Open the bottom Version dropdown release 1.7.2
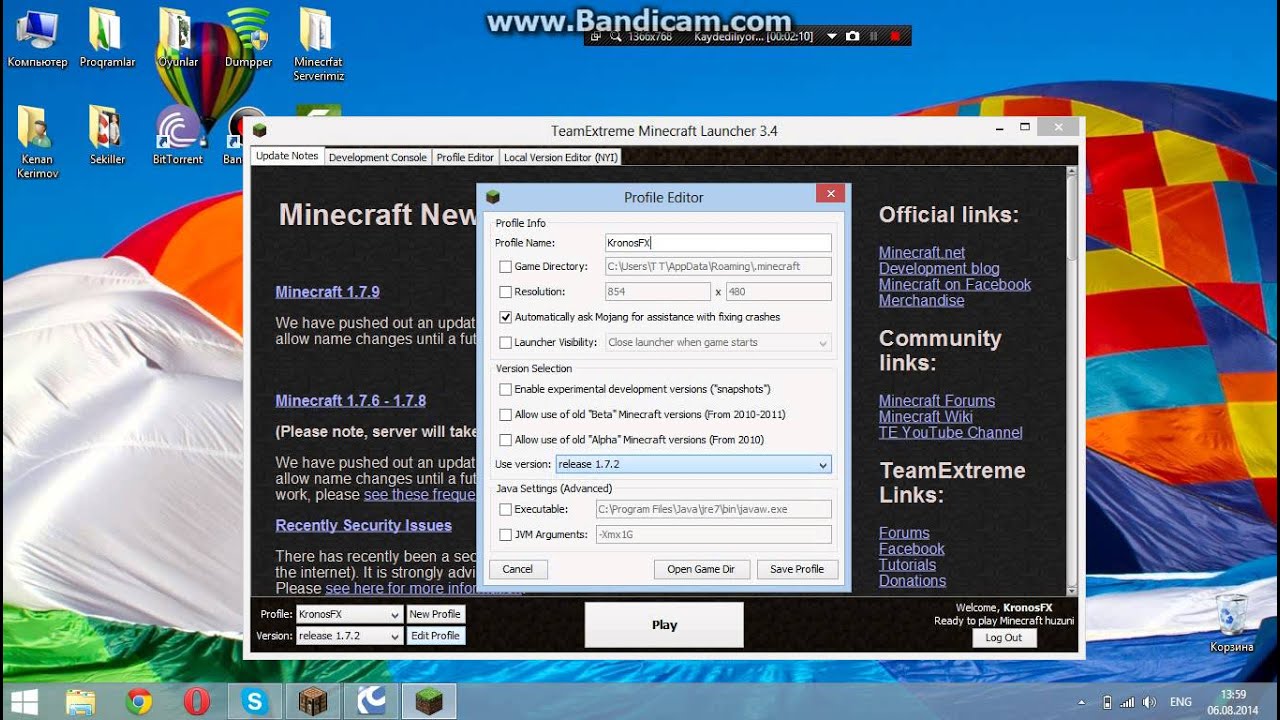This screenshot has height=720, width=1280. click(349, 635)
